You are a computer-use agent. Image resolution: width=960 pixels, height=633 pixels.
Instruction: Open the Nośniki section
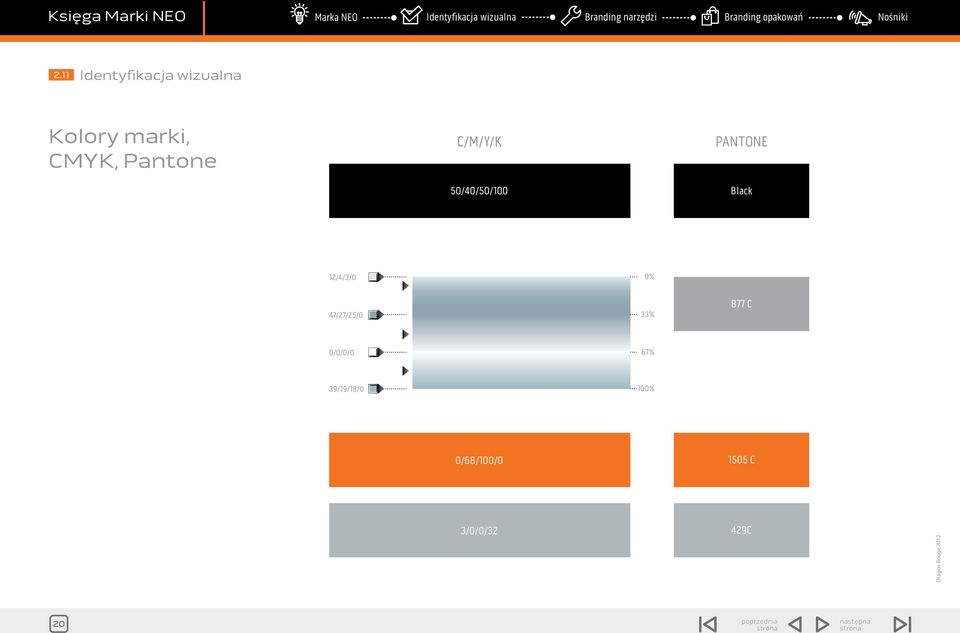pyautogui.click(x=893, y=17)
